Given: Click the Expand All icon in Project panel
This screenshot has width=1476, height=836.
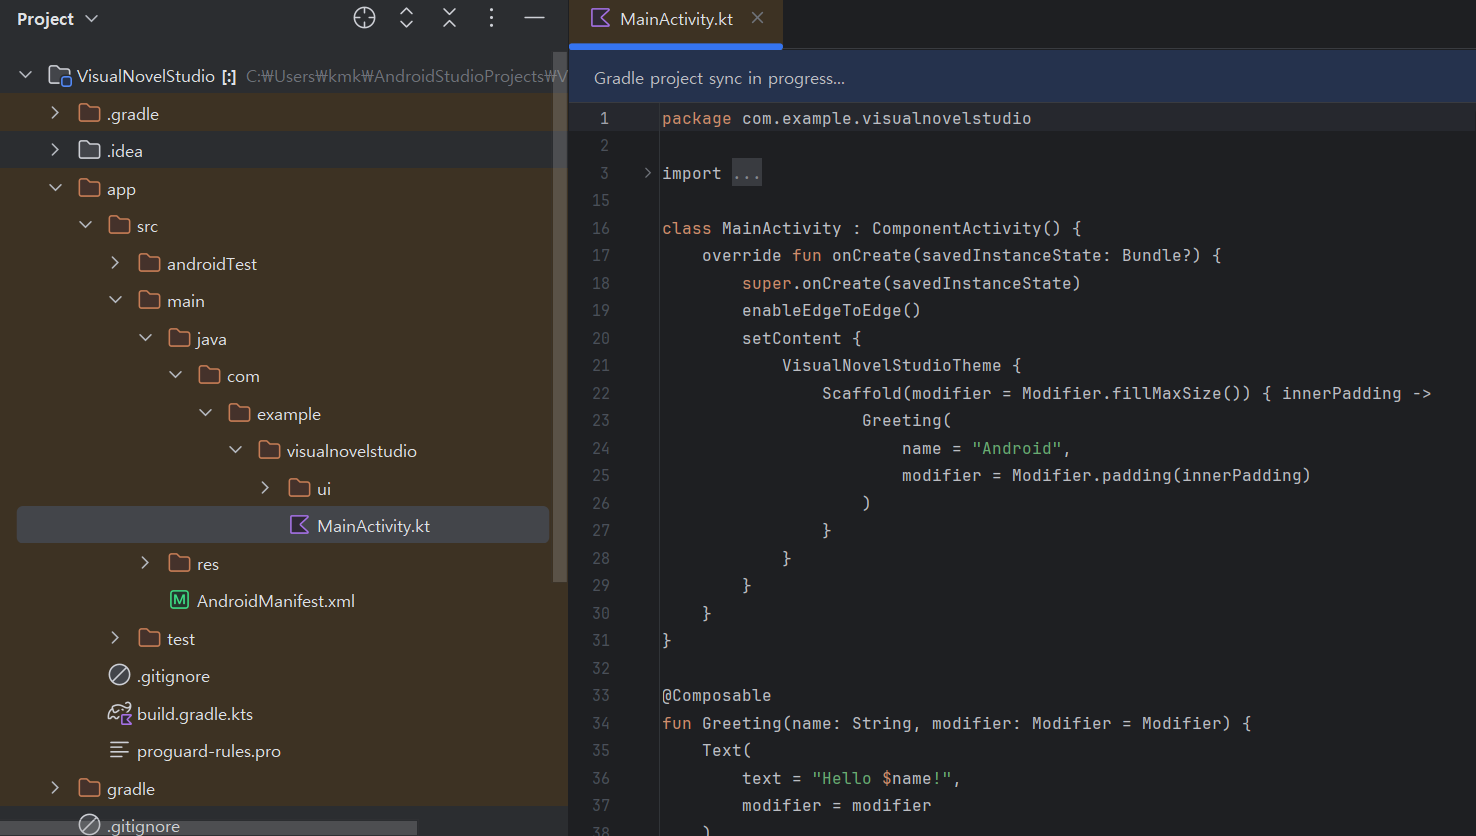Looking at the screenshot, I should click(x=406, y=18).
